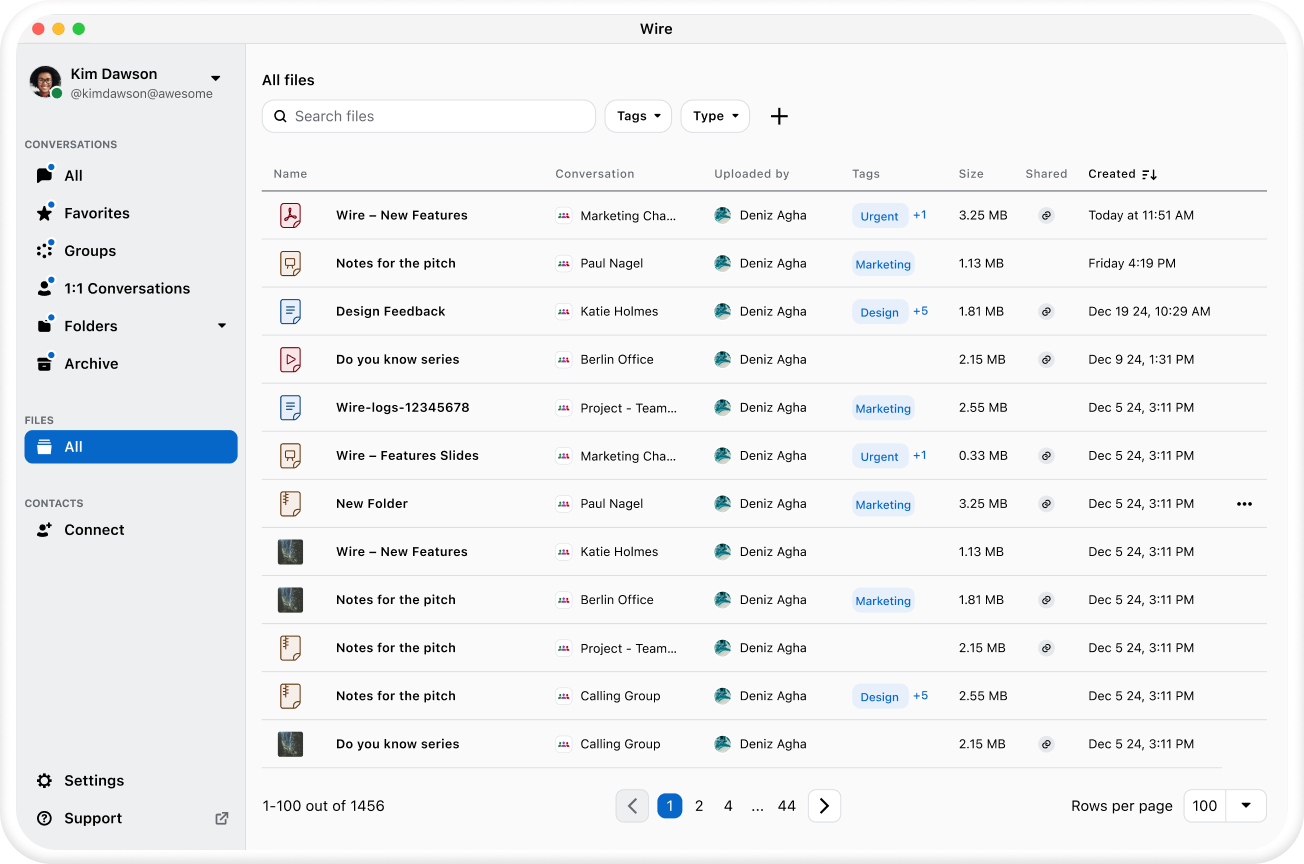Sort by the Size column header
Image resolution: width=1304 pixels, height=864 pixels.
(x=971, y=174)
